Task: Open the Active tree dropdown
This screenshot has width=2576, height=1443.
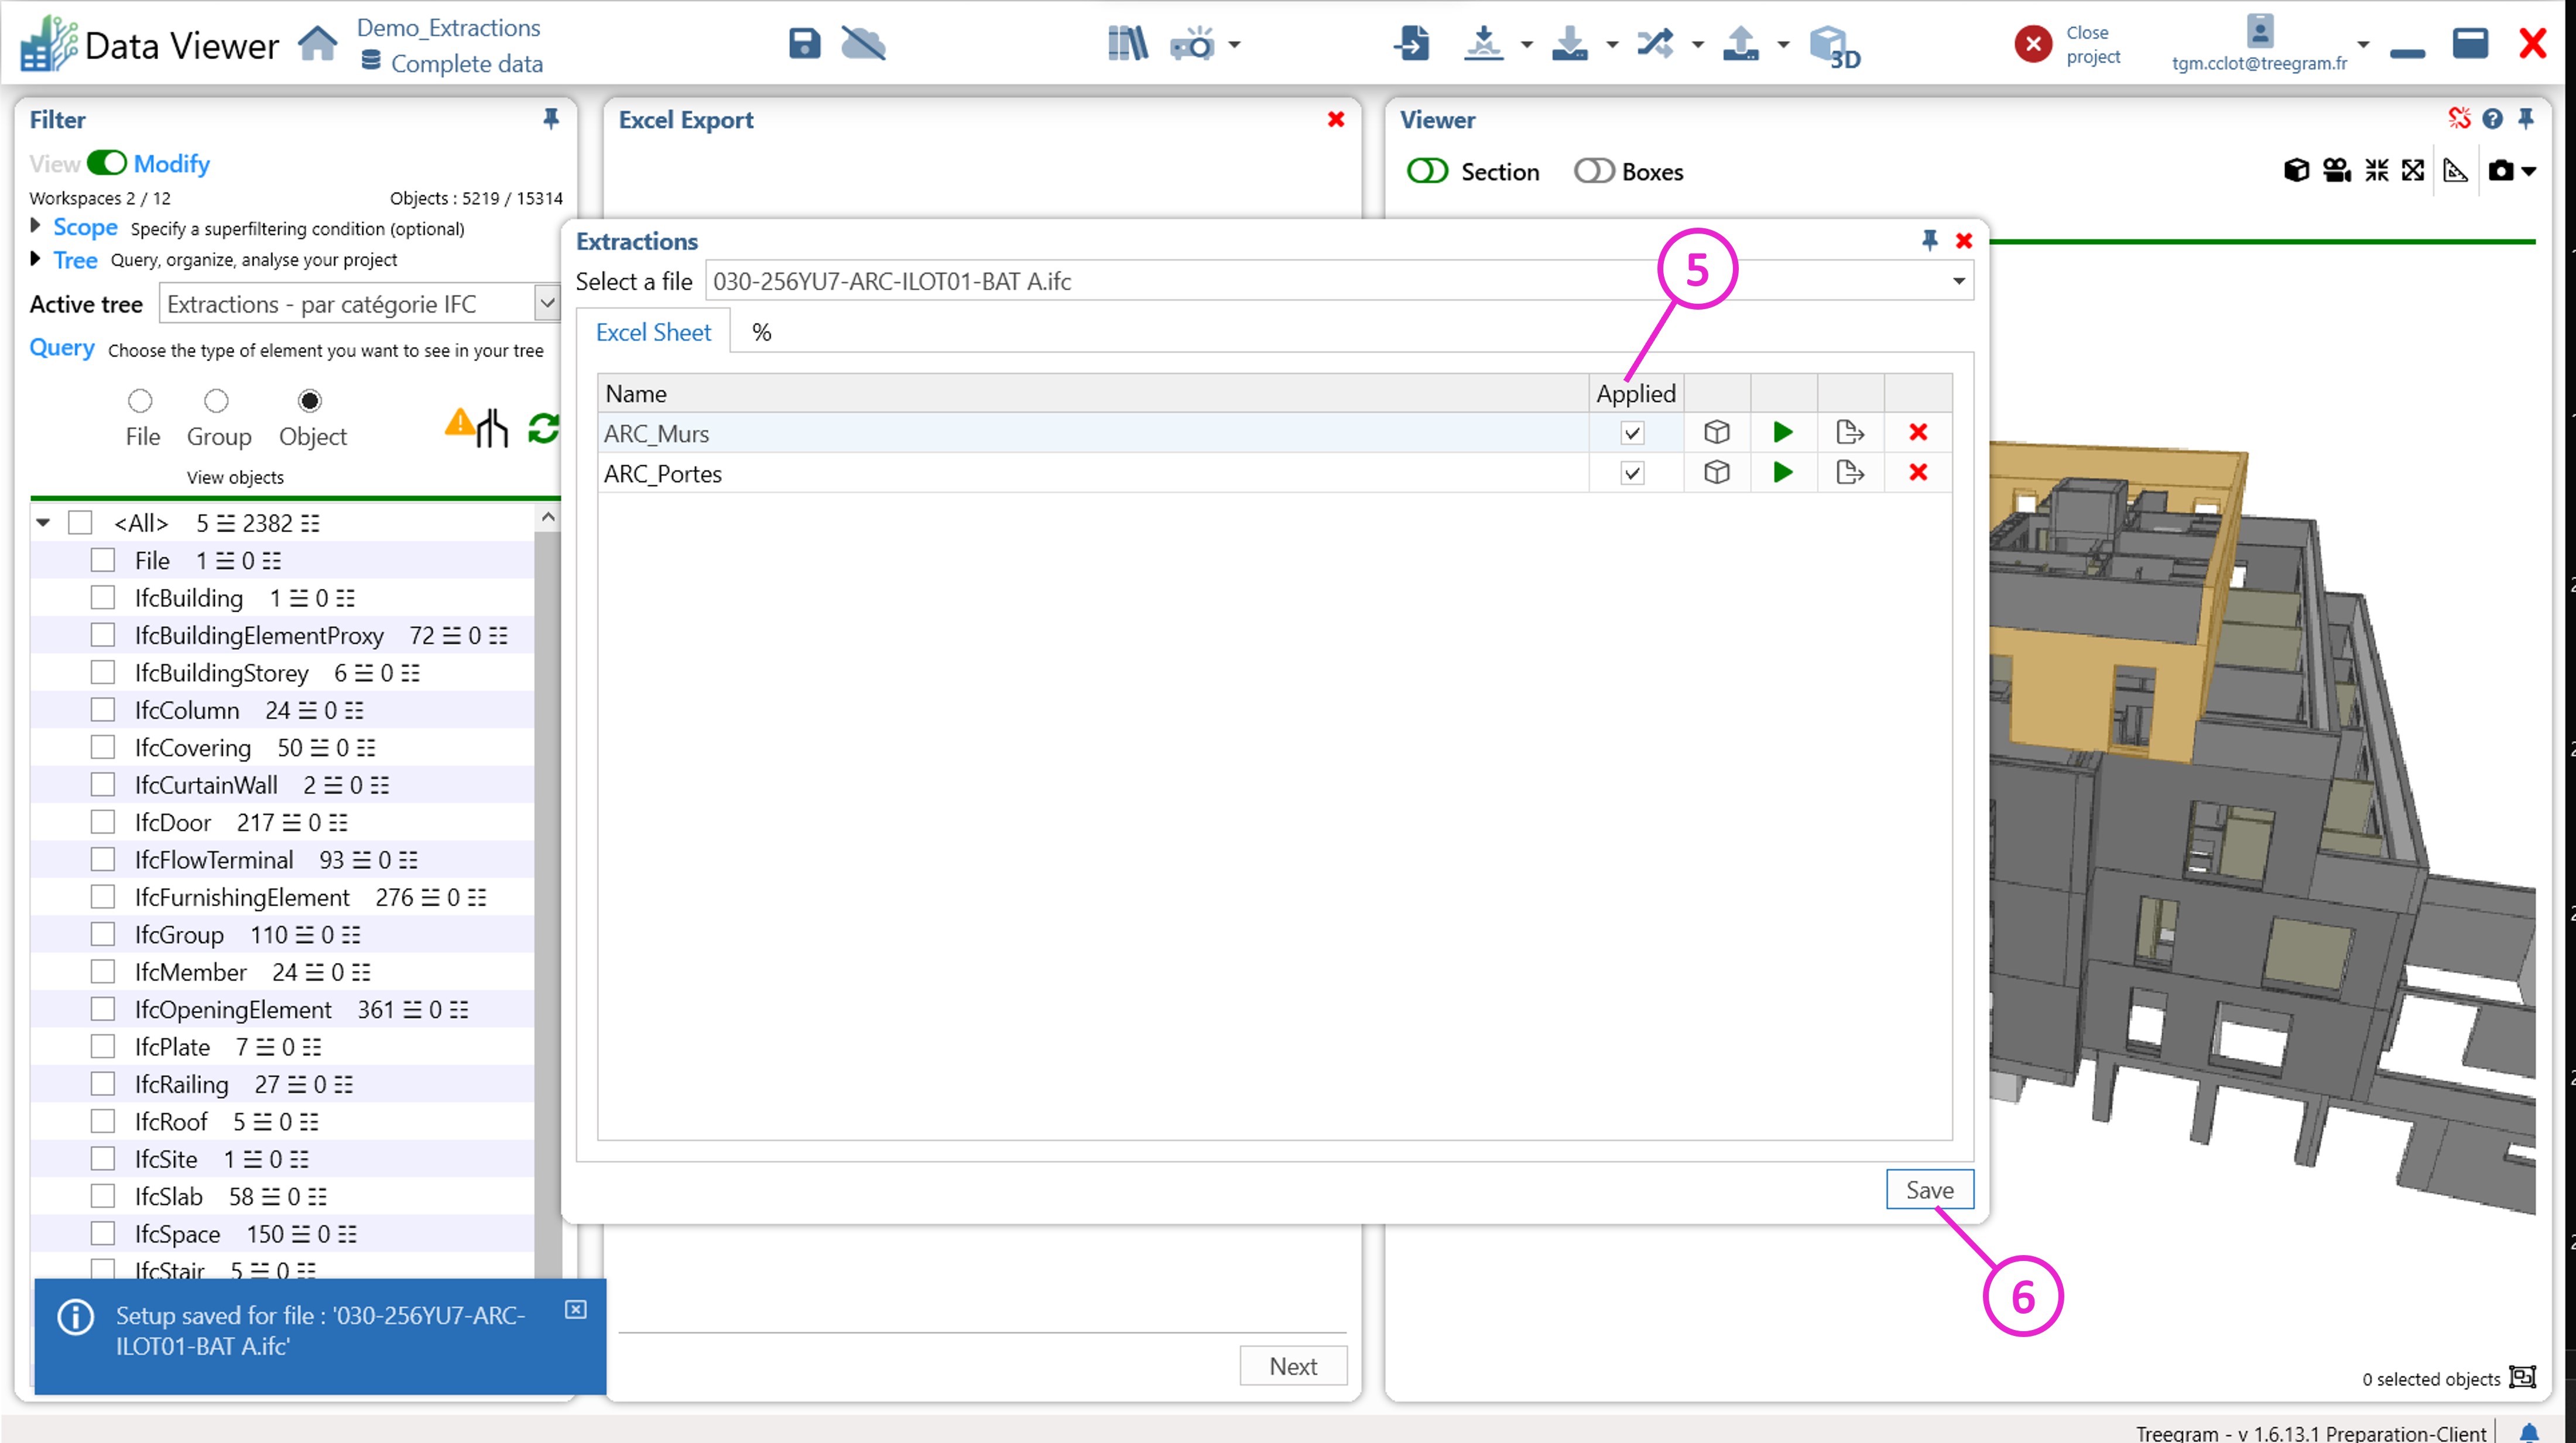Action: point(546,304)
